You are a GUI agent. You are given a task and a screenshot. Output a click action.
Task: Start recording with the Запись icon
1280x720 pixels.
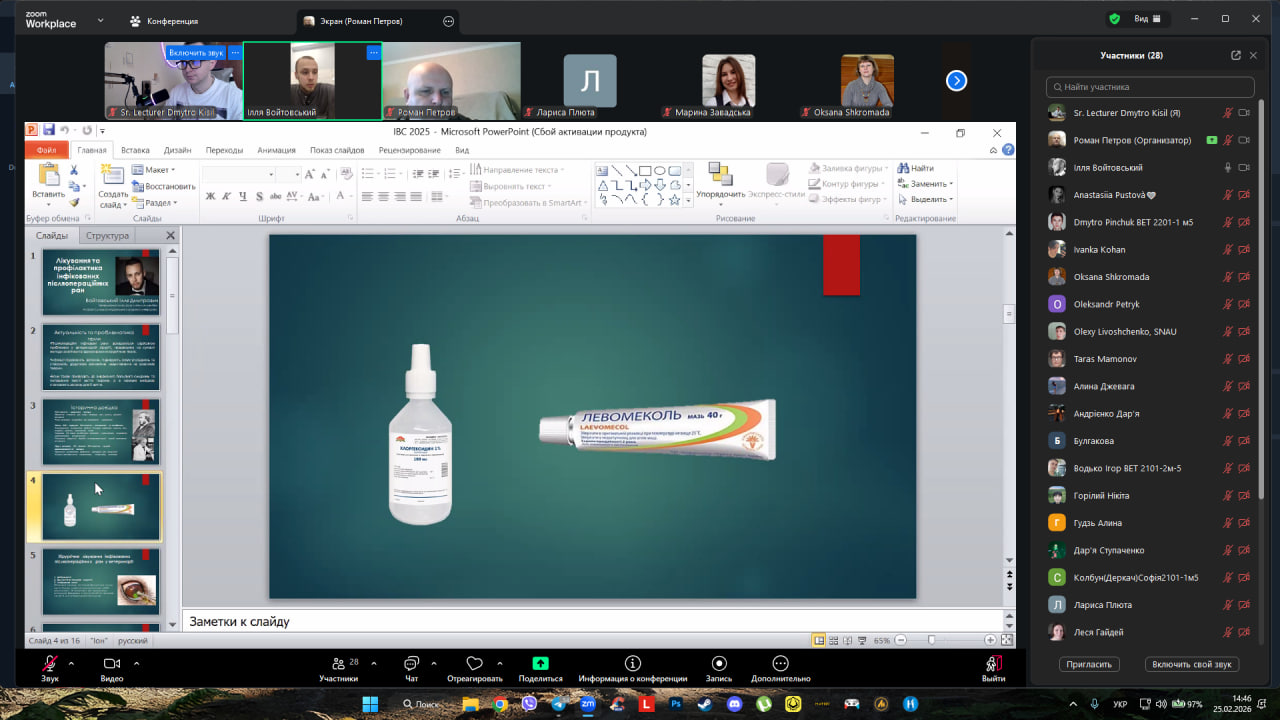(719, 664)
